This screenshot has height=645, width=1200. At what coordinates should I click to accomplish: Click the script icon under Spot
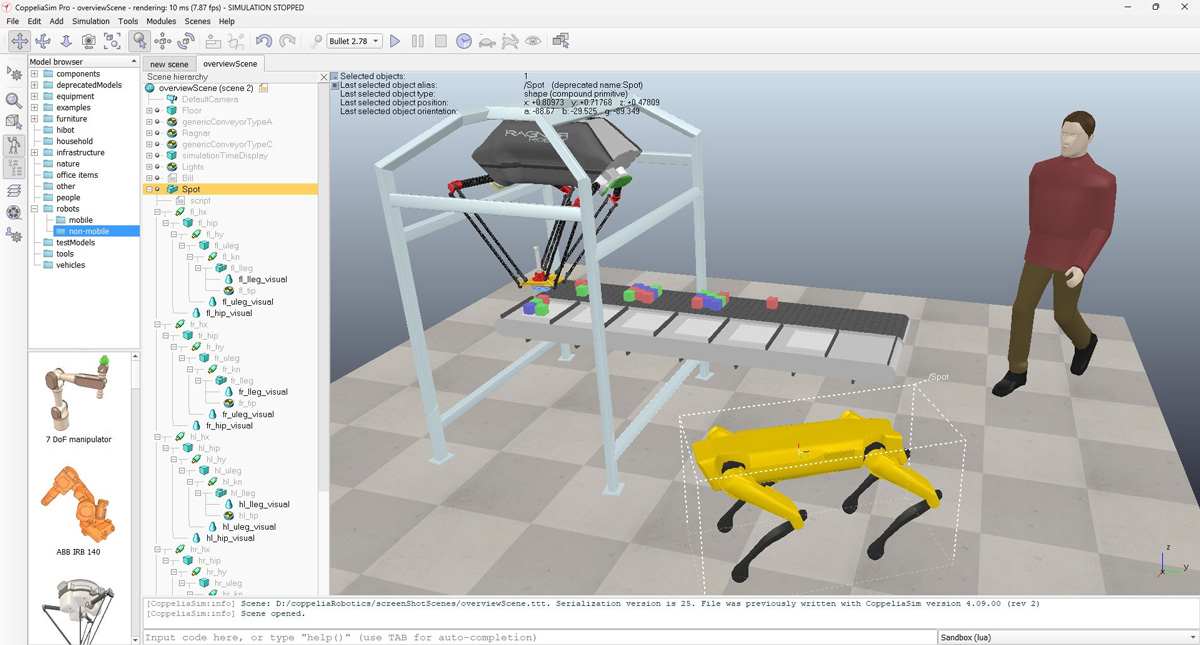(x=182, y=201)
